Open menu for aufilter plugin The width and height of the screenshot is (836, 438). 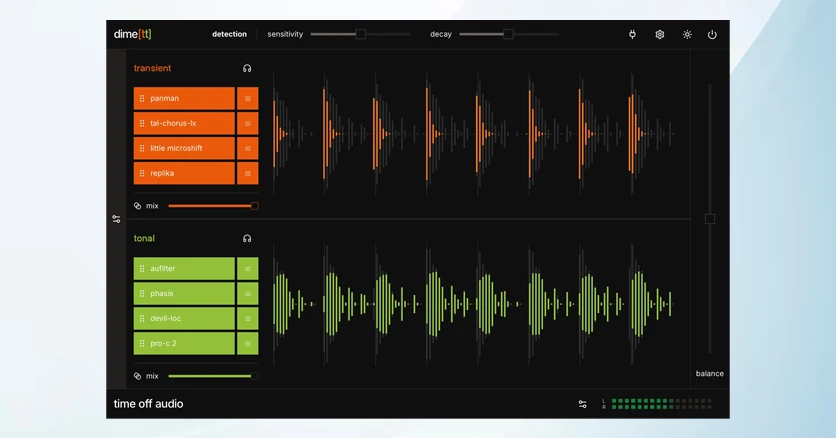247,269
